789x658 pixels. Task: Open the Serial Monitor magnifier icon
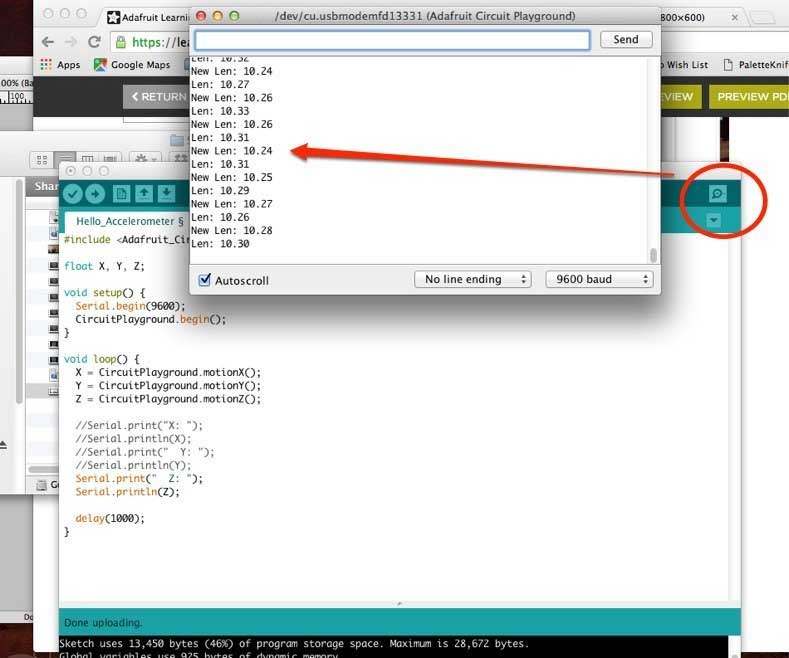click(x=716, y=194)
